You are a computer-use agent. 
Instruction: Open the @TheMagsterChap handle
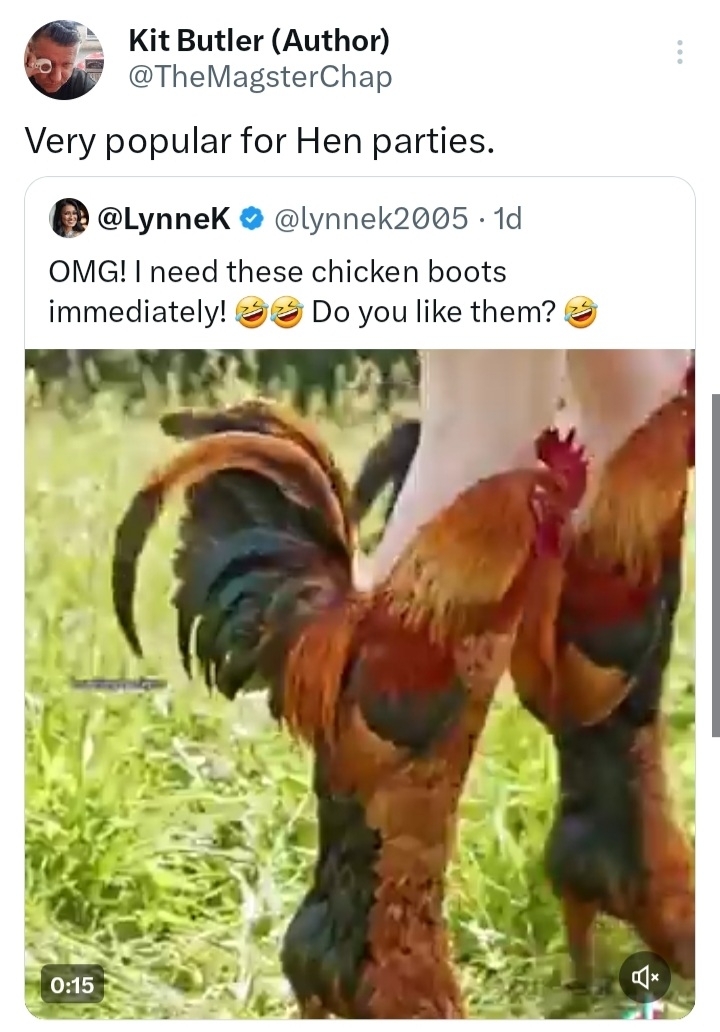pos(260,77)
